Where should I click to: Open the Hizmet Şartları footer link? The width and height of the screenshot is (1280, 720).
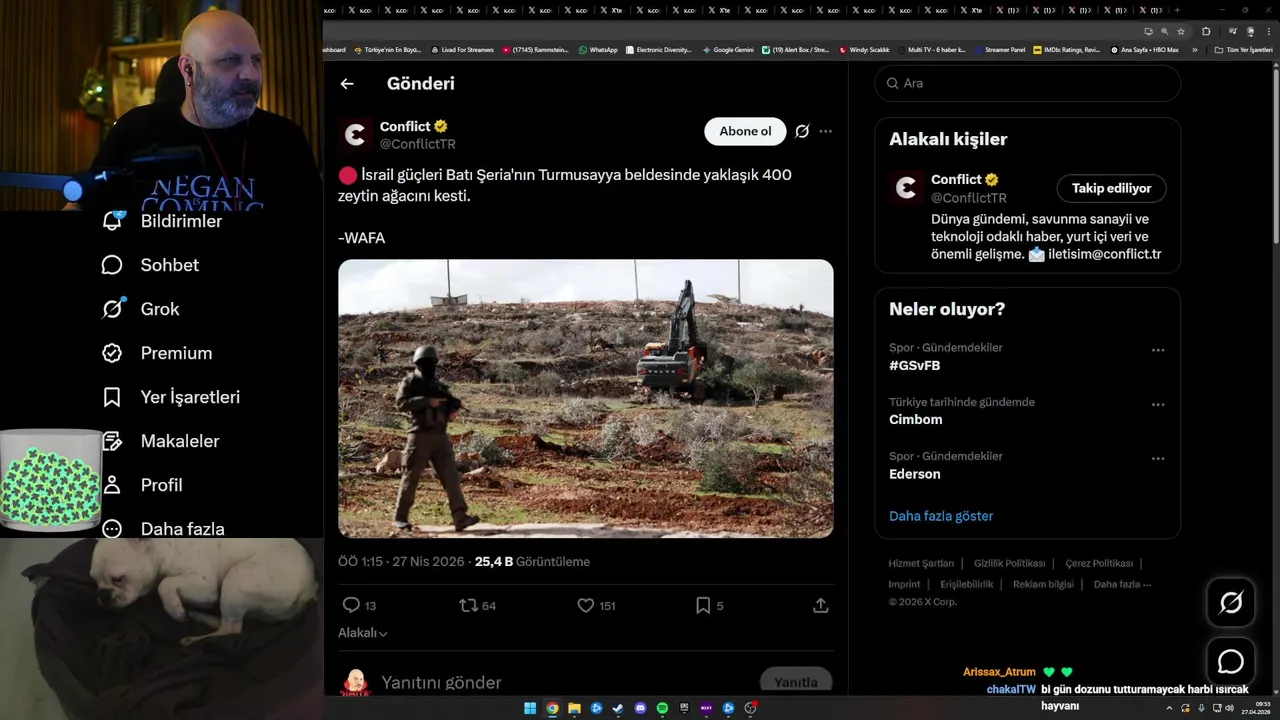pos(921,563)
